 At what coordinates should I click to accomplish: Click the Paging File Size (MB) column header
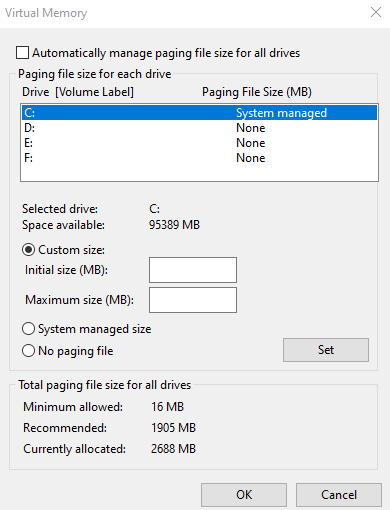257,92
